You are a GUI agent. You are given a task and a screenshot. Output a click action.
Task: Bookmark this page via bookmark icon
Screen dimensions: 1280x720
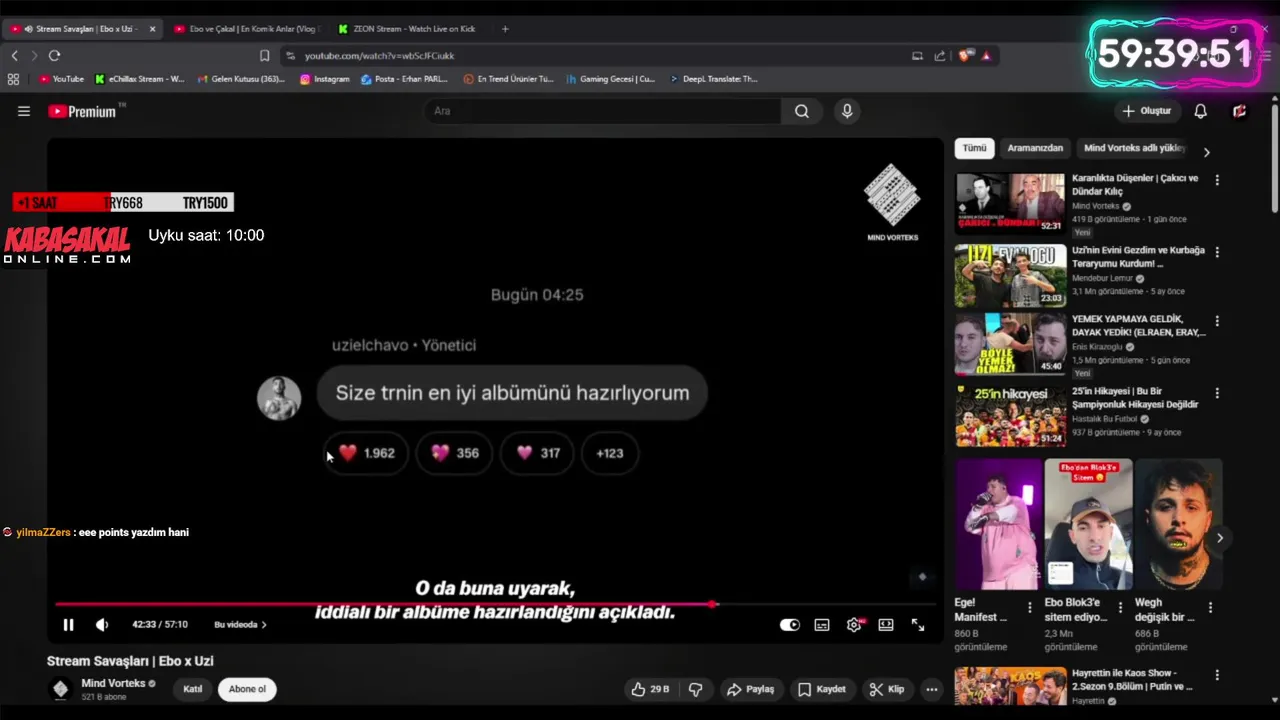click(264, 56)
